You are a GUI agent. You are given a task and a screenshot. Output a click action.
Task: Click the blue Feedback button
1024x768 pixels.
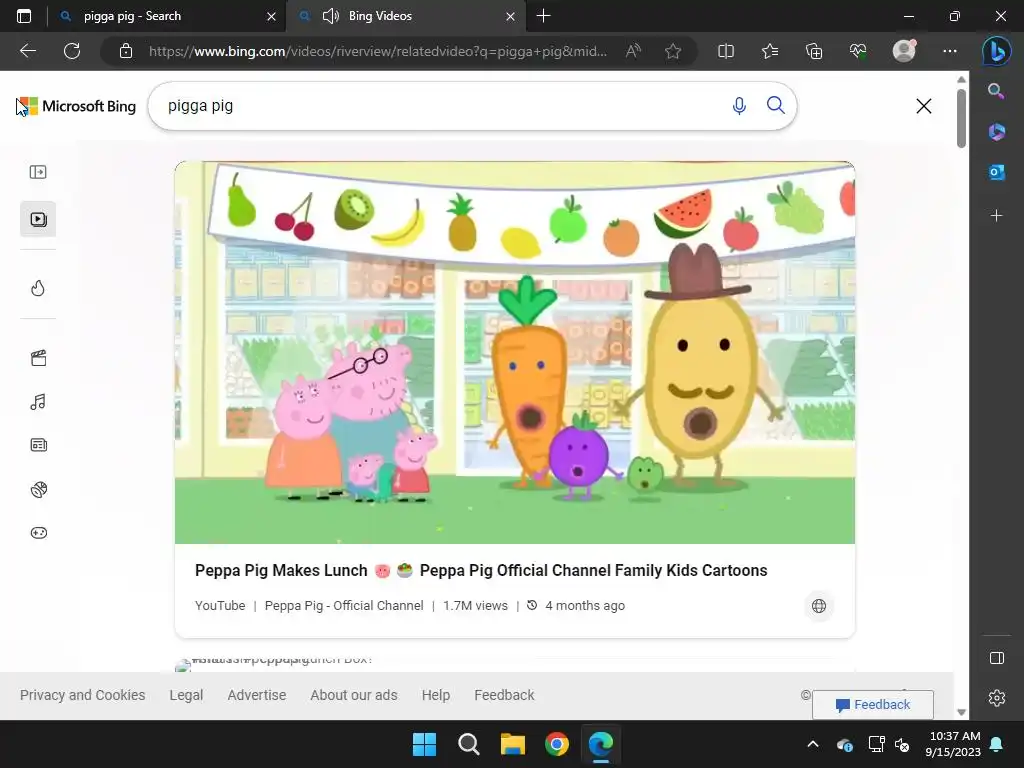872,705
